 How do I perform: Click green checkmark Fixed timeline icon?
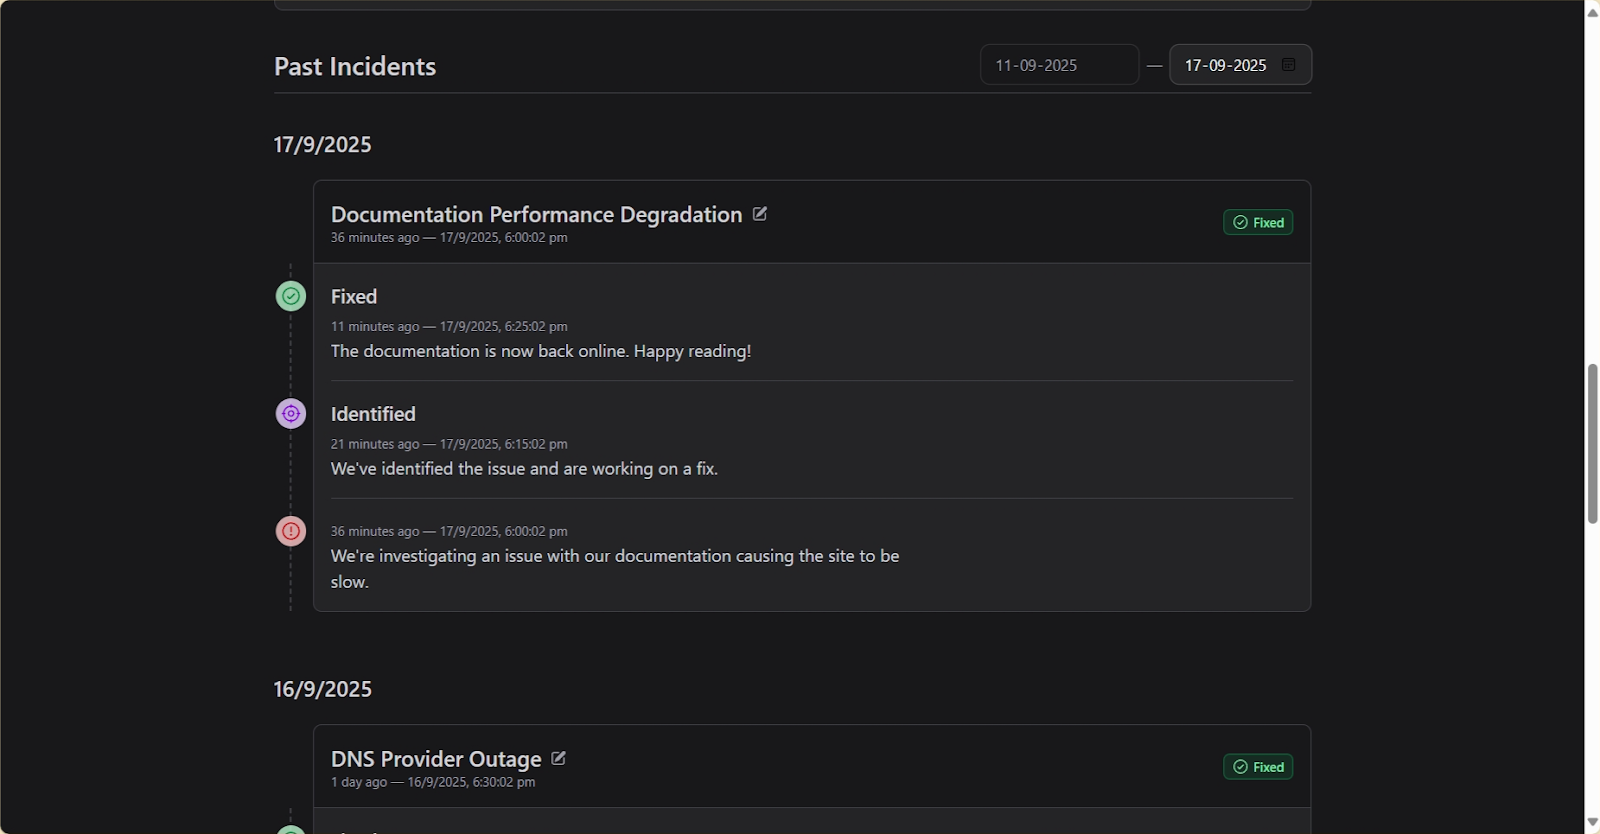click(291, 297)
